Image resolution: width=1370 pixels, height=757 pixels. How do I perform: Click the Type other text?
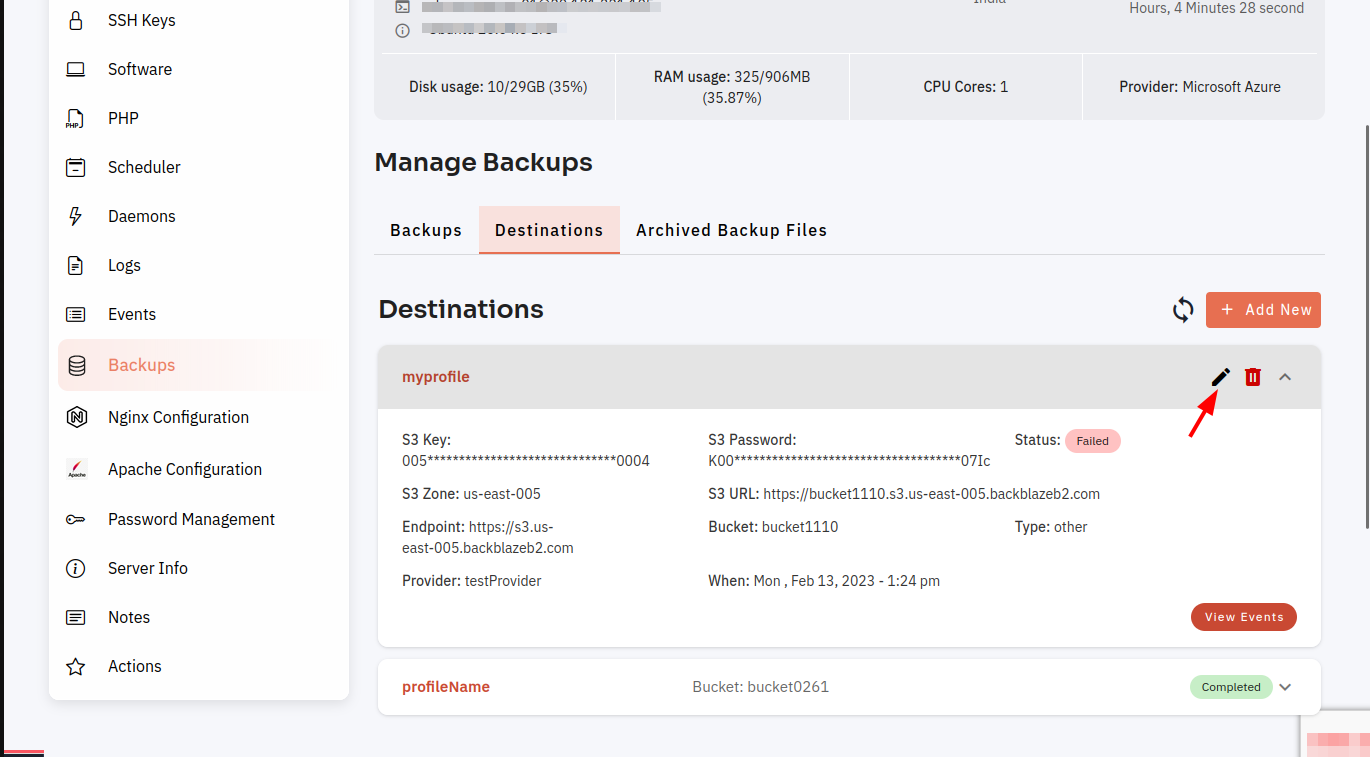coord(1051,527)
